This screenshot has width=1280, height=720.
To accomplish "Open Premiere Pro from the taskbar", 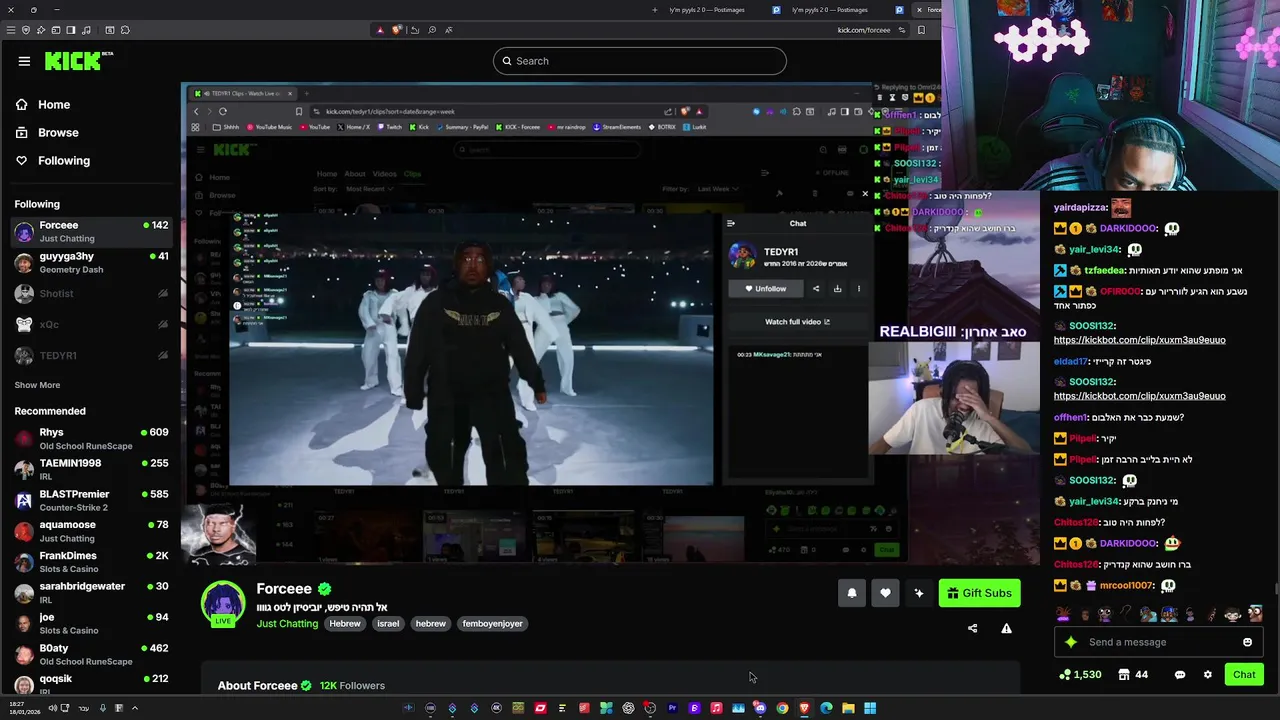I will click(x=672, y=708).
